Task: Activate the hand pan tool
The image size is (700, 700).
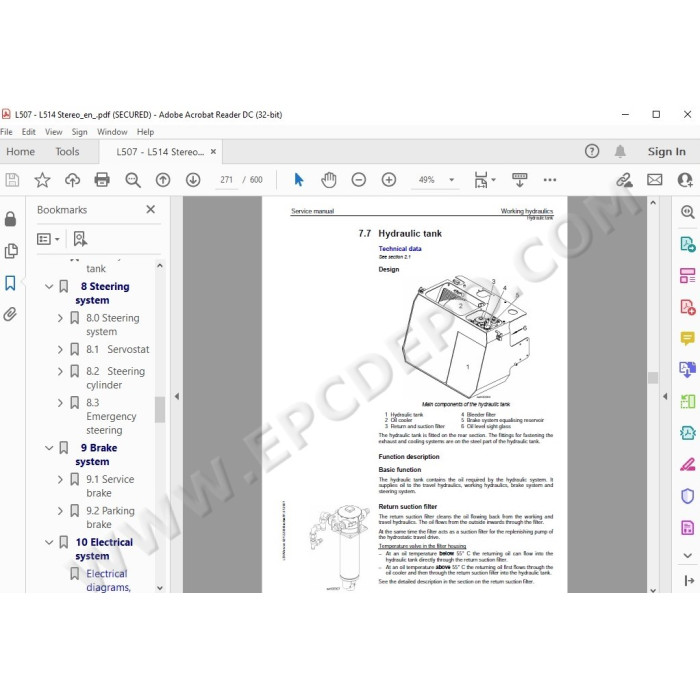Action: (329, 180)
